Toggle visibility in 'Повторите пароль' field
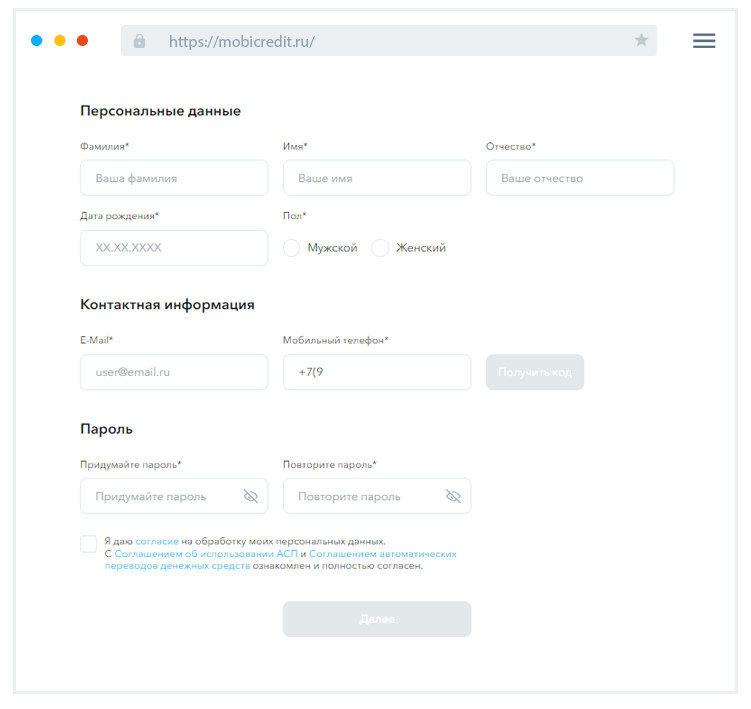The image size is (751, 709). click(x=453, y=496)
